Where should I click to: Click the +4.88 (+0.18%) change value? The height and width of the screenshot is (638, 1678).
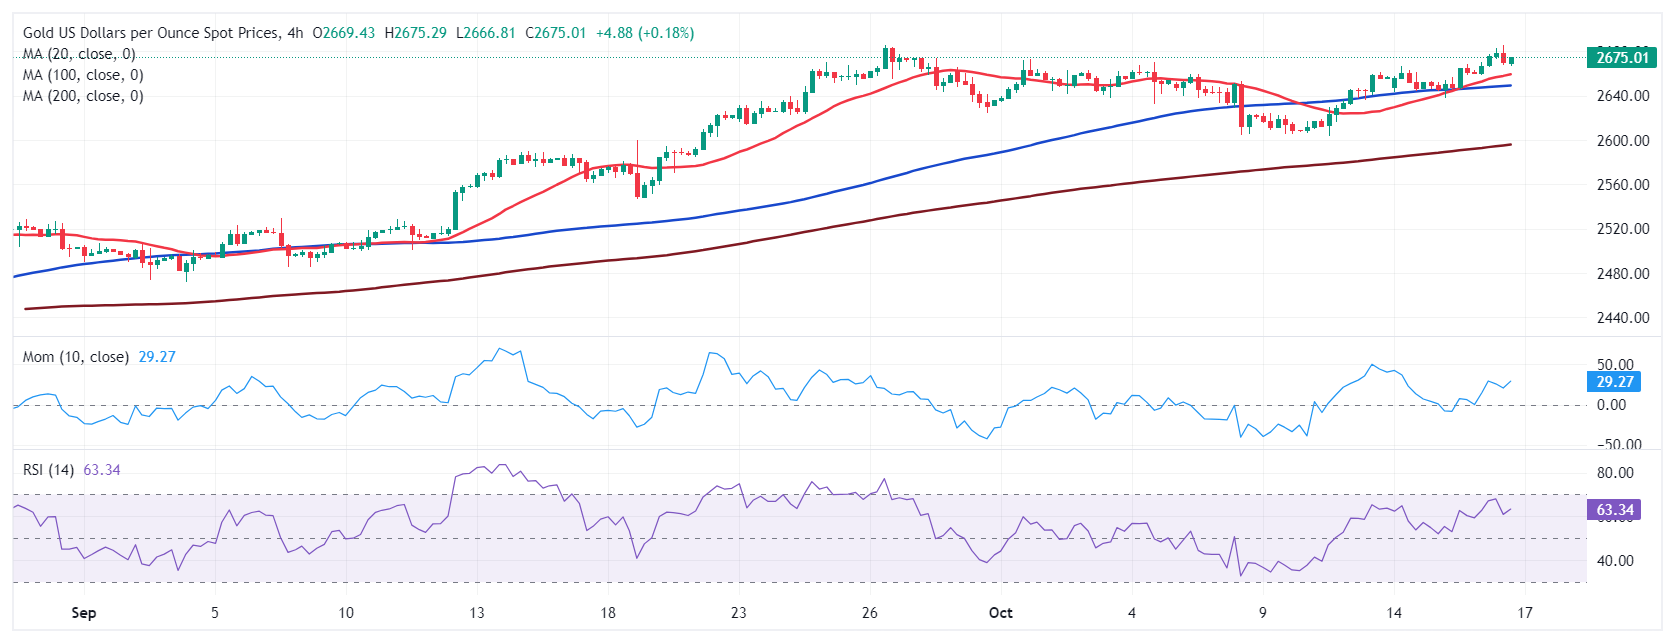click(x=645, y=33)
